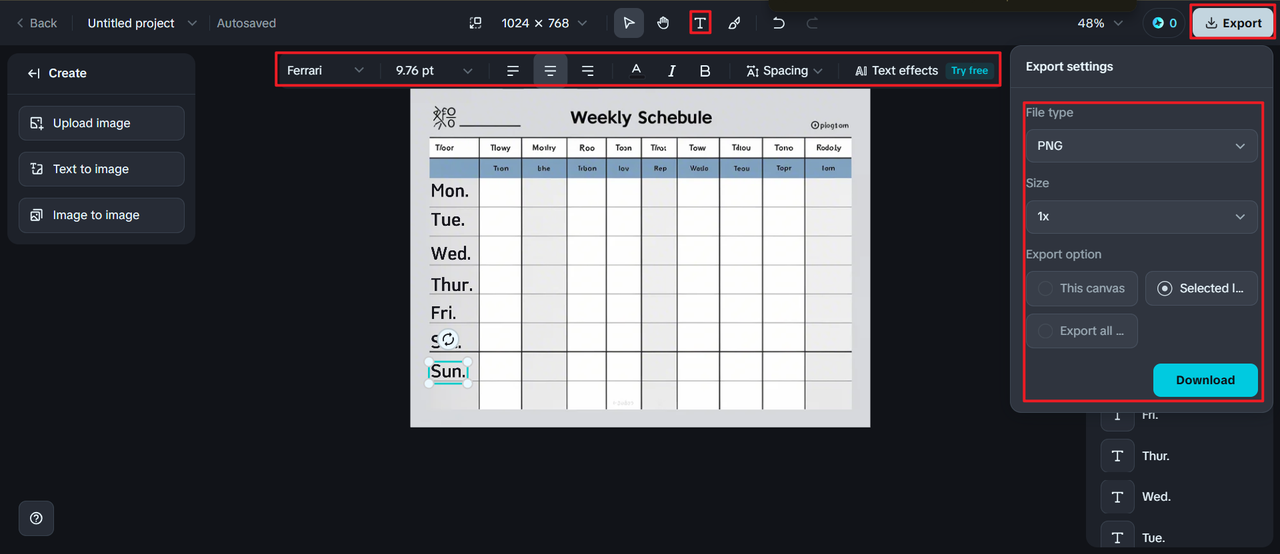Select the Text tool in top toolbar
This screenshot has height=554, width=1280.
tap(700, 23)
